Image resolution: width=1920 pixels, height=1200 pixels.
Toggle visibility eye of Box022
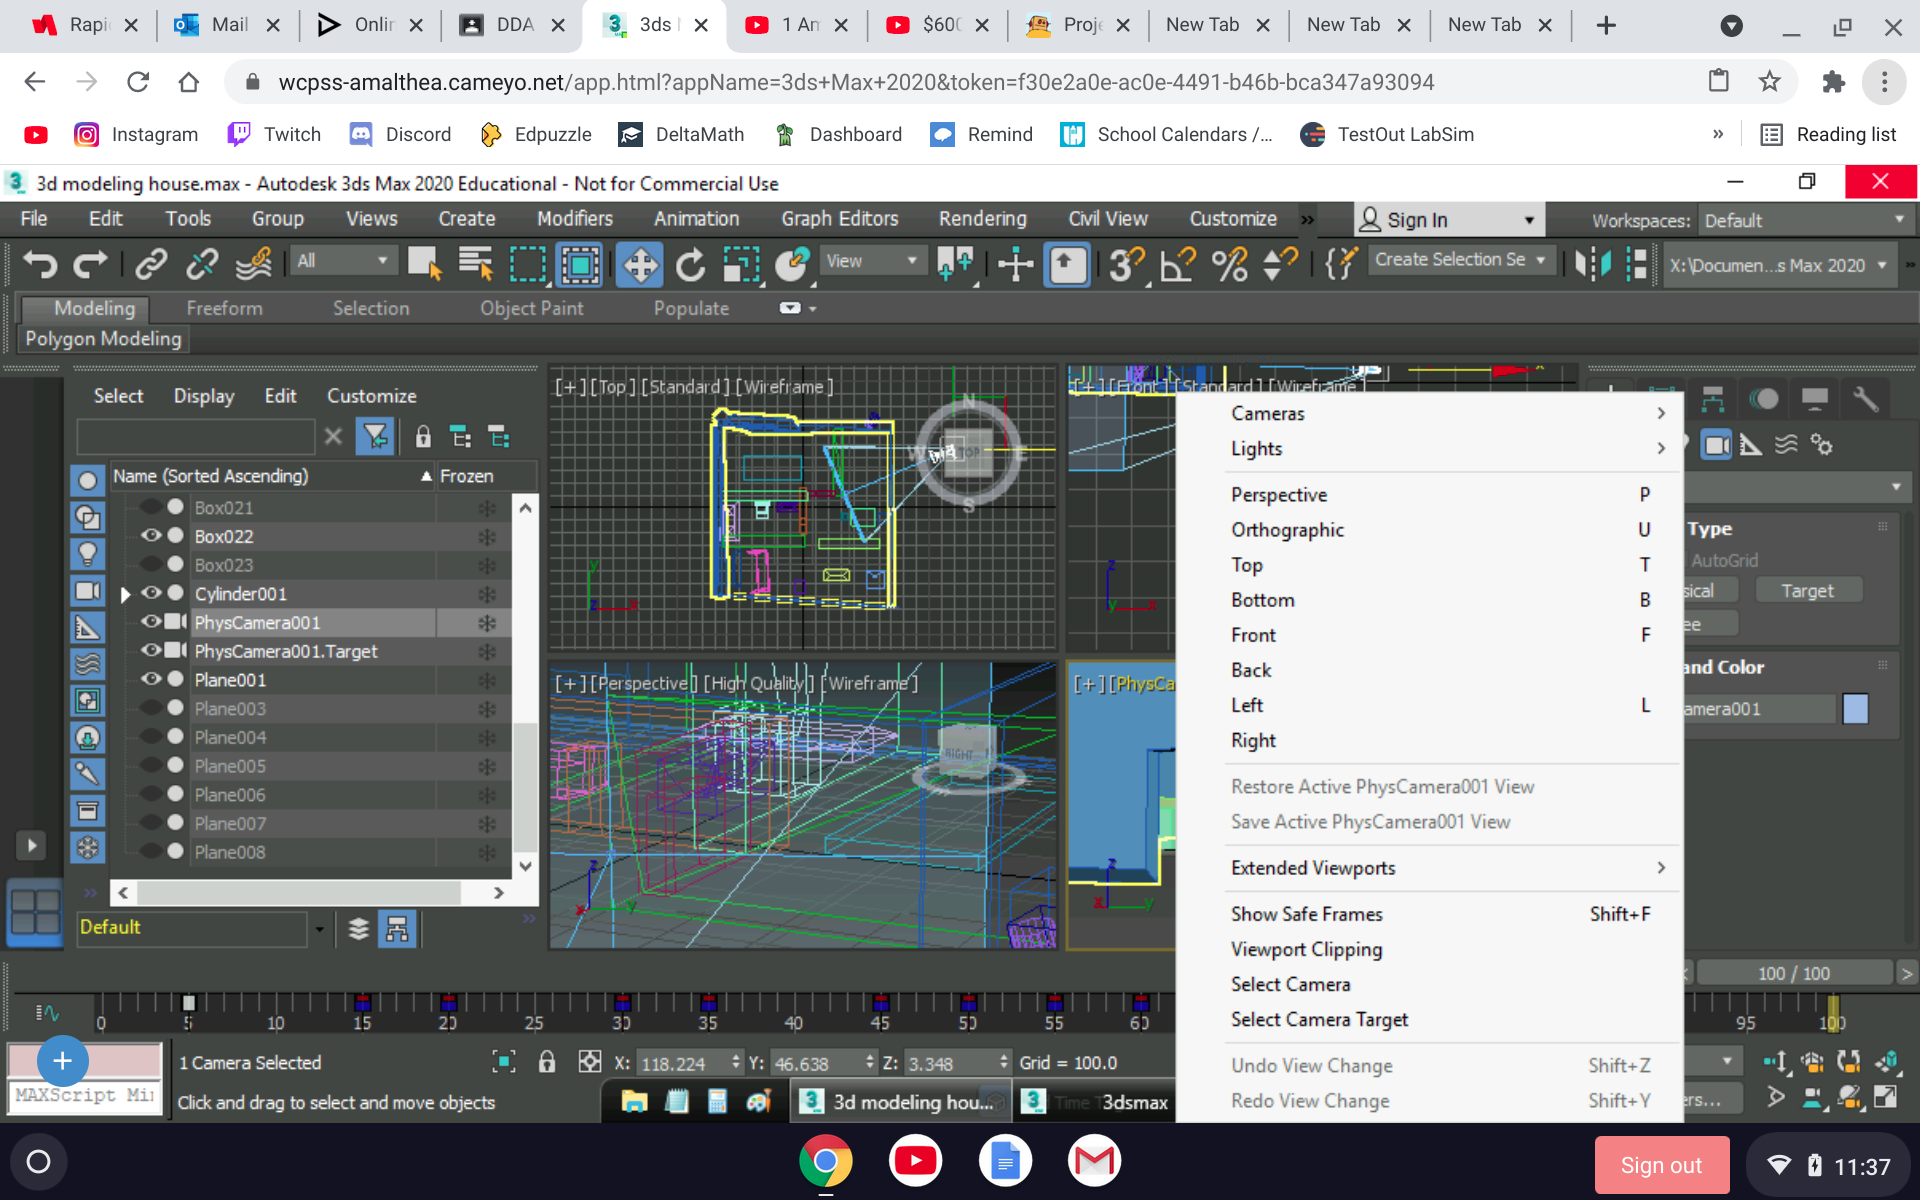tap(151, 536)
